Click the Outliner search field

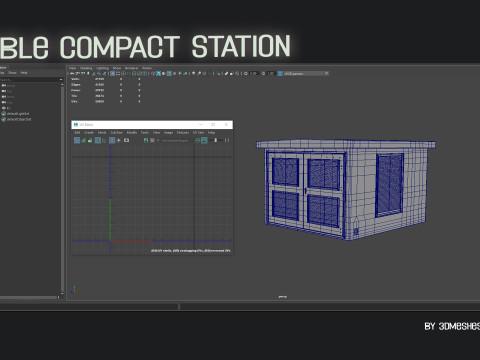tap(29, 80)
